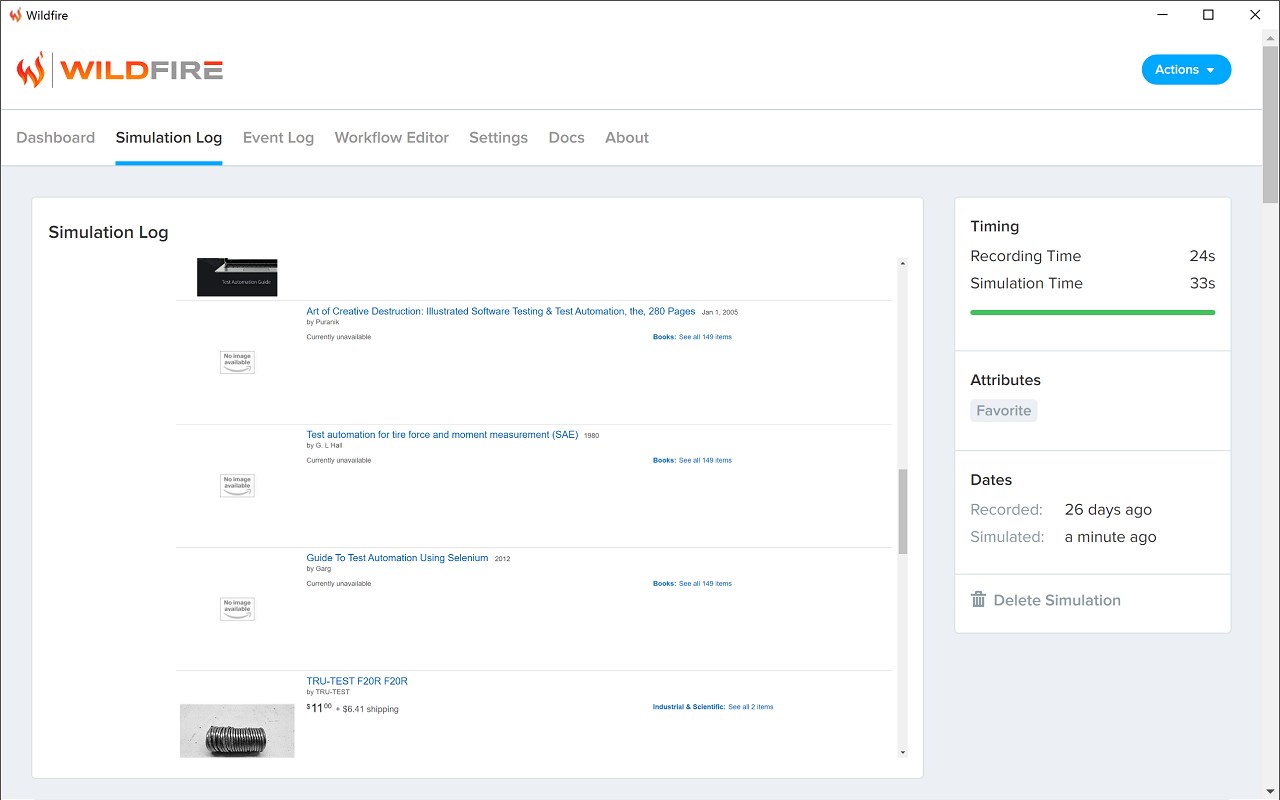1280x800 pixels.
Task: Click the Art of Creative Destruction book link
Action: click(x=500, y=312)
